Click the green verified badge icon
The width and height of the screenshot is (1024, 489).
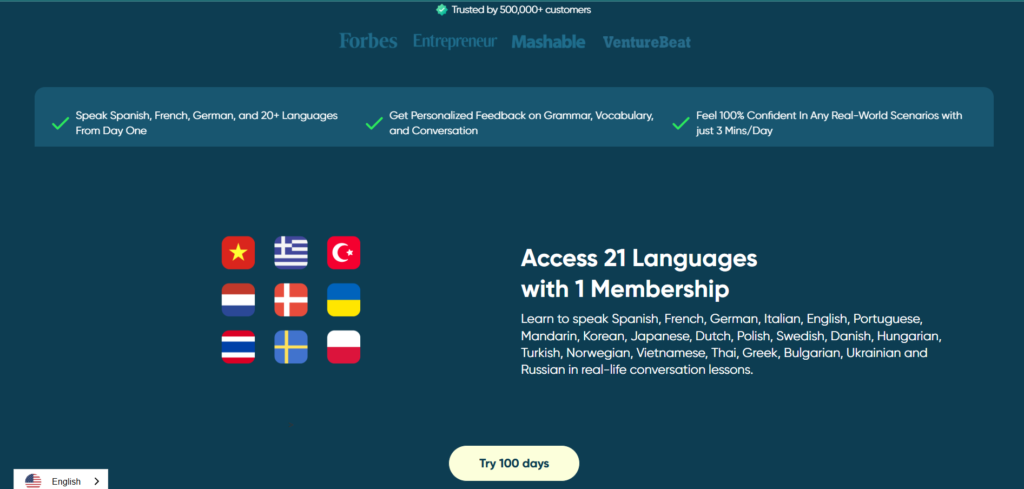[442, 10]
